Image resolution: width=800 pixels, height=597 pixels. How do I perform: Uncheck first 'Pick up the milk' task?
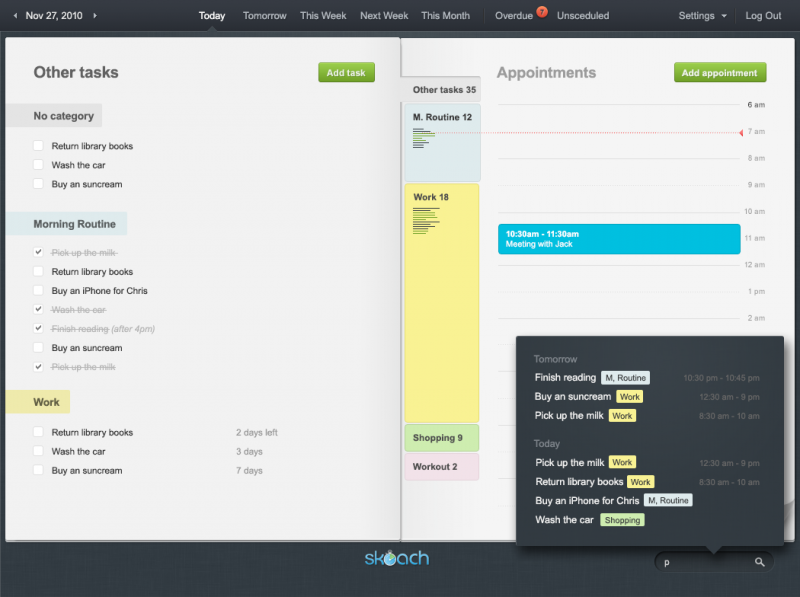(38, 253)
